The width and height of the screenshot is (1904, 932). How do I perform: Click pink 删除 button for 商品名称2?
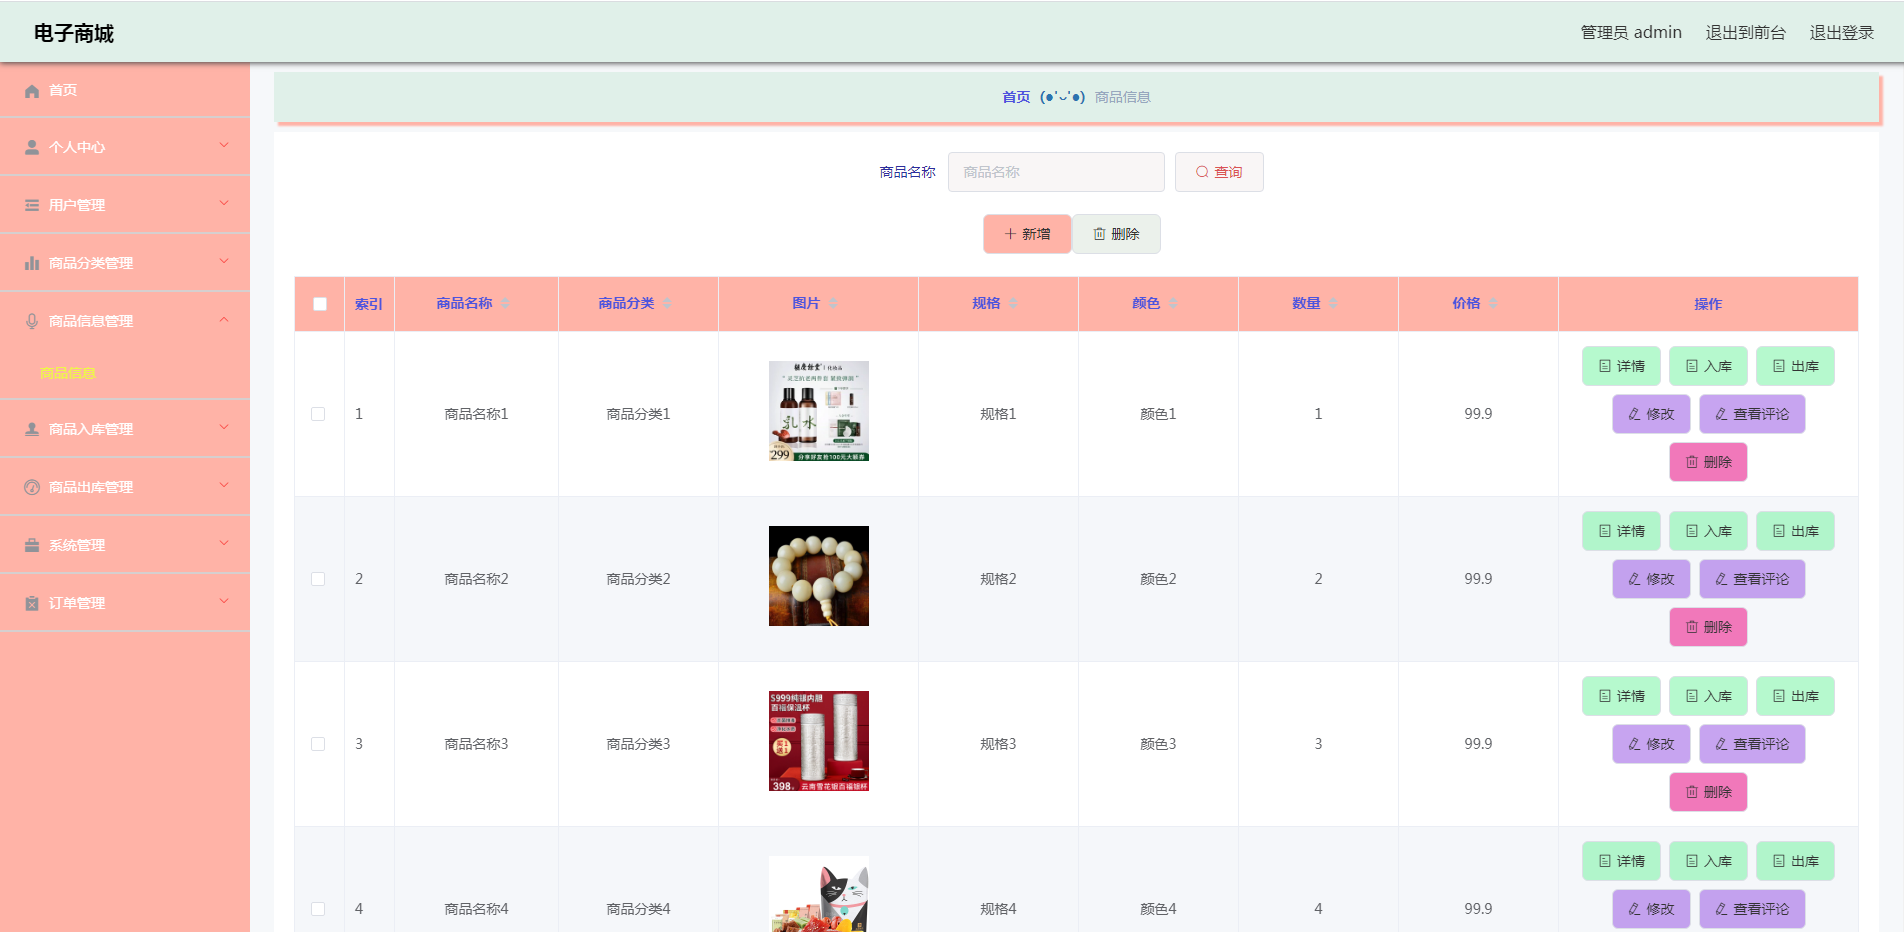coord(1708,627)
